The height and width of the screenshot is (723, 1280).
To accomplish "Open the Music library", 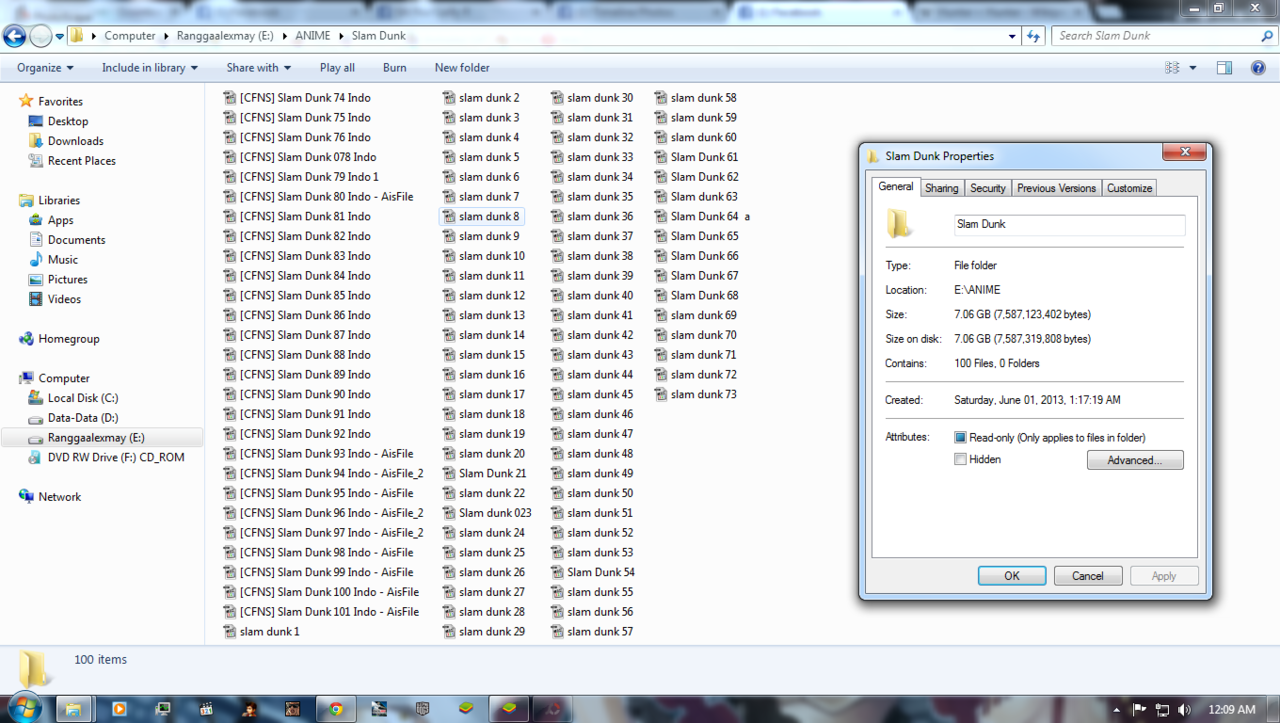I will pyautogui.click(x=62, y=260).
